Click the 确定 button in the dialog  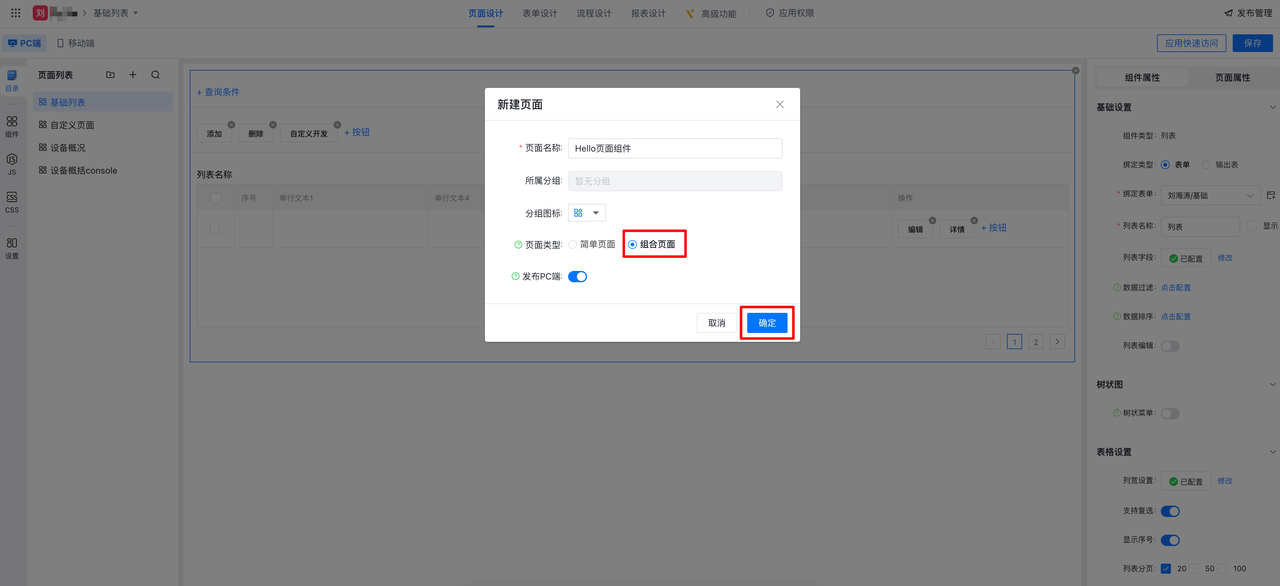(x=766, y=322)
